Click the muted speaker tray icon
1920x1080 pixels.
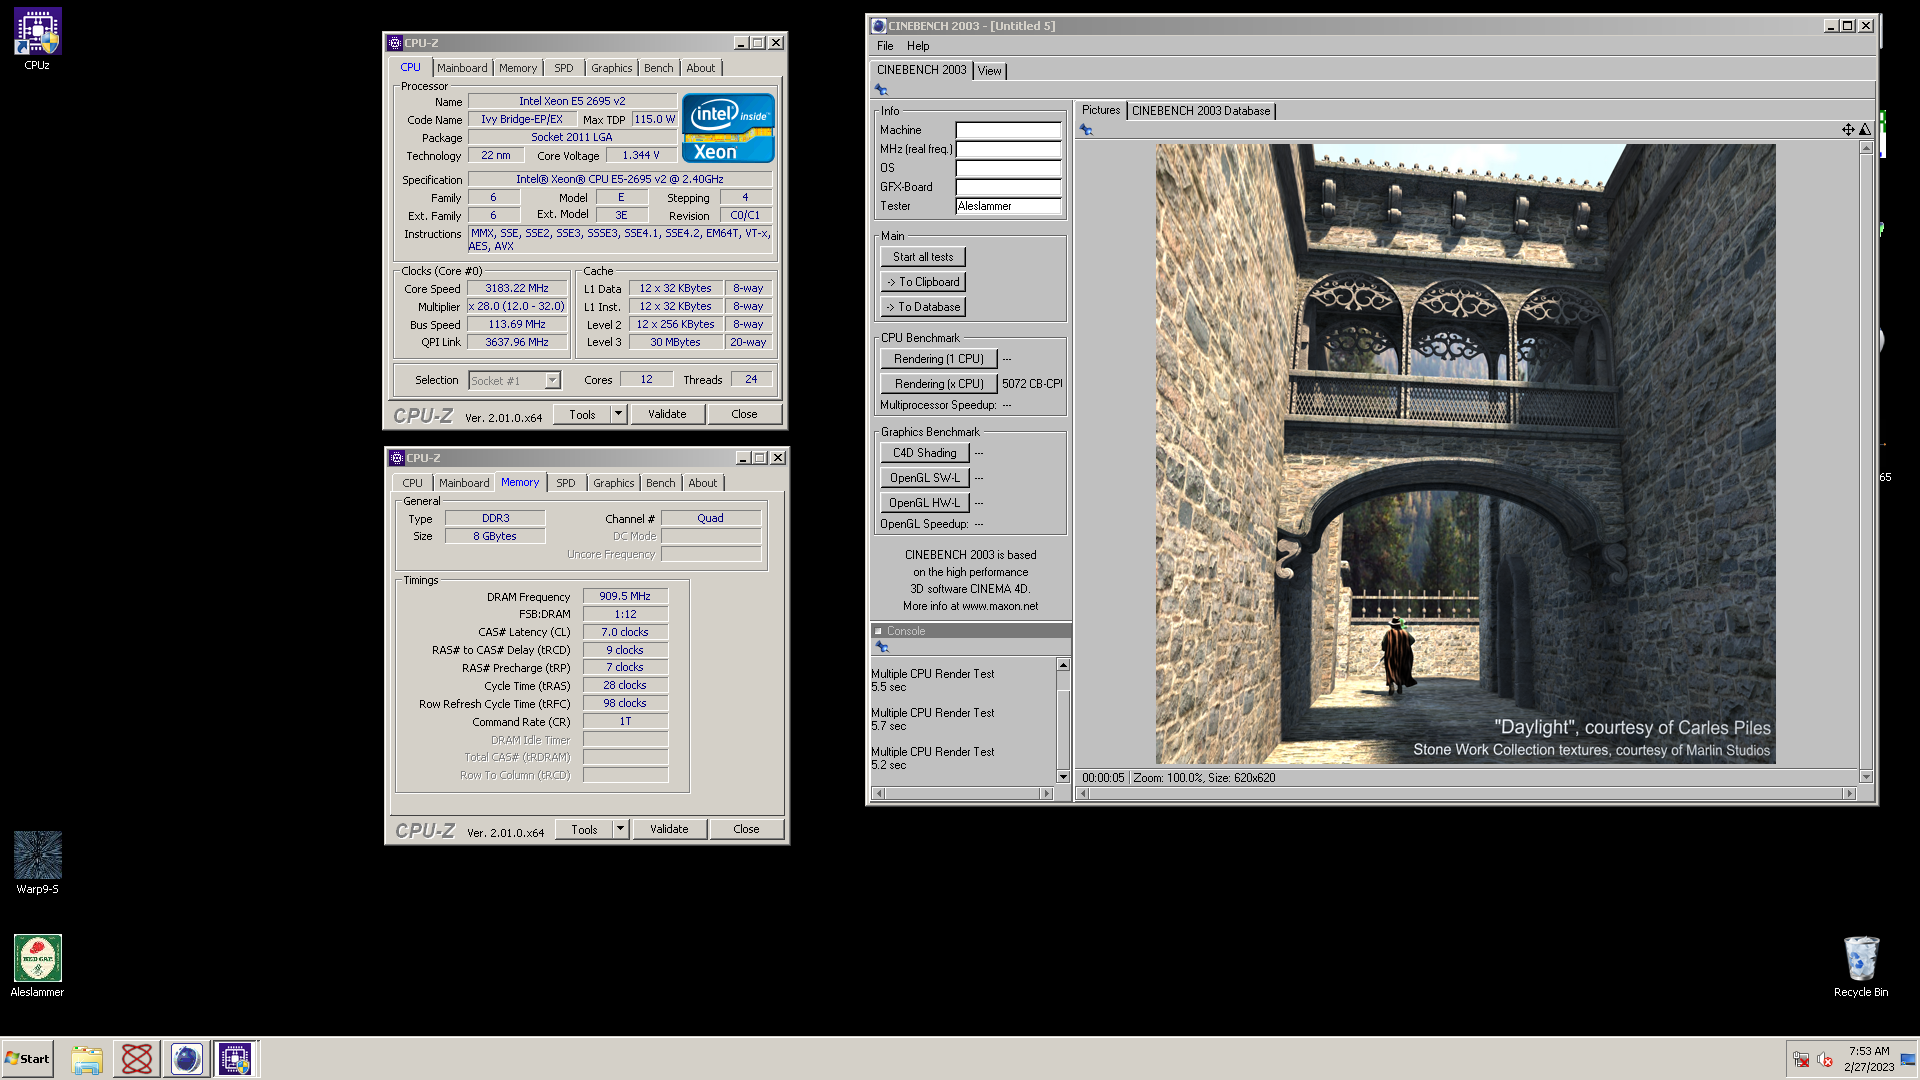click(x=1825, y=1060)
